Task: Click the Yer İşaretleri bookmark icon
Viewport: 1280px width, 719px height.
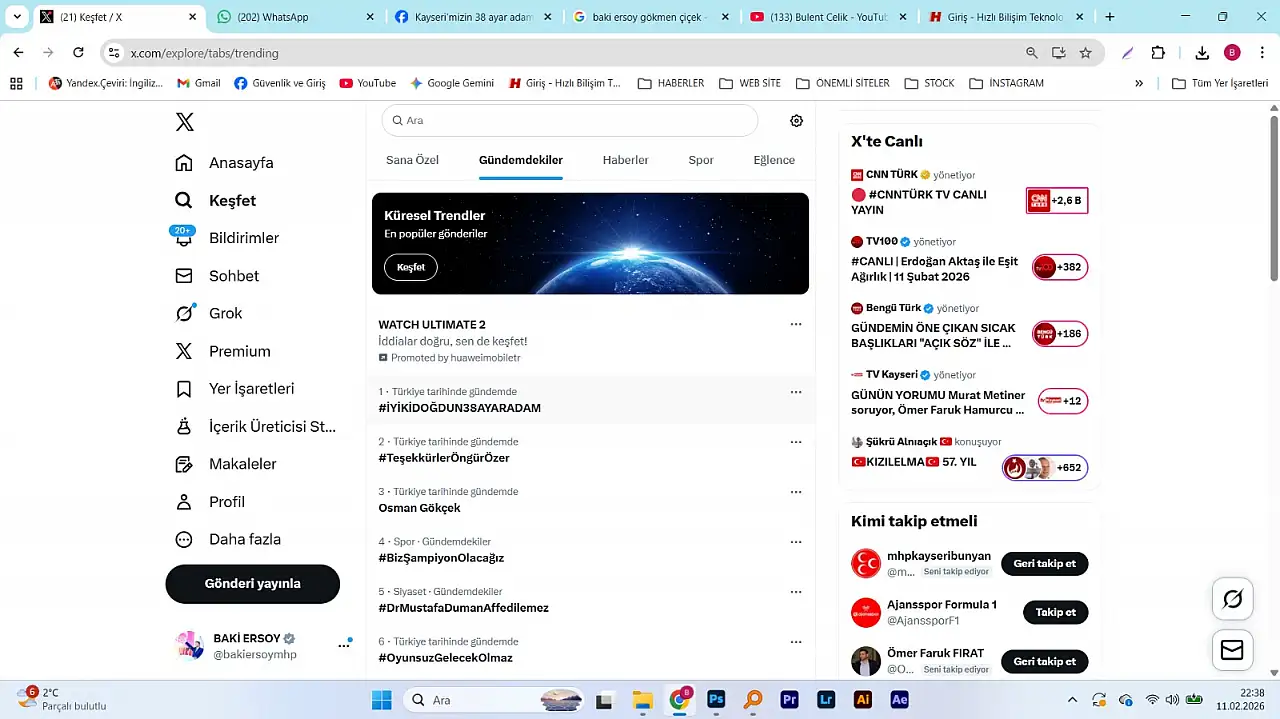Action: pyautogui.click(x=184, y=389)
